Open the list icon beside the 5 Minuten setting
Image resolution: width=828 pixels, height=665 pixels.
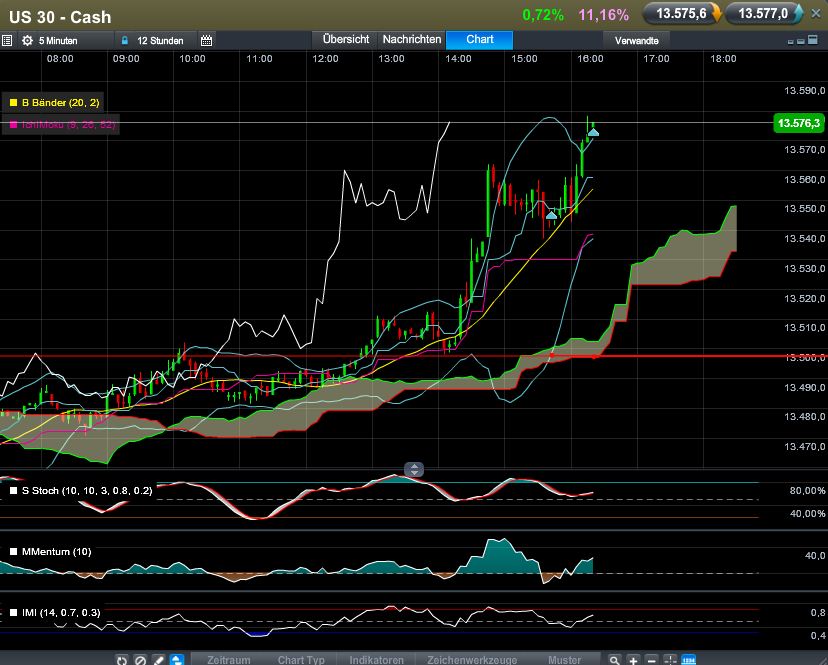(7, 40)
